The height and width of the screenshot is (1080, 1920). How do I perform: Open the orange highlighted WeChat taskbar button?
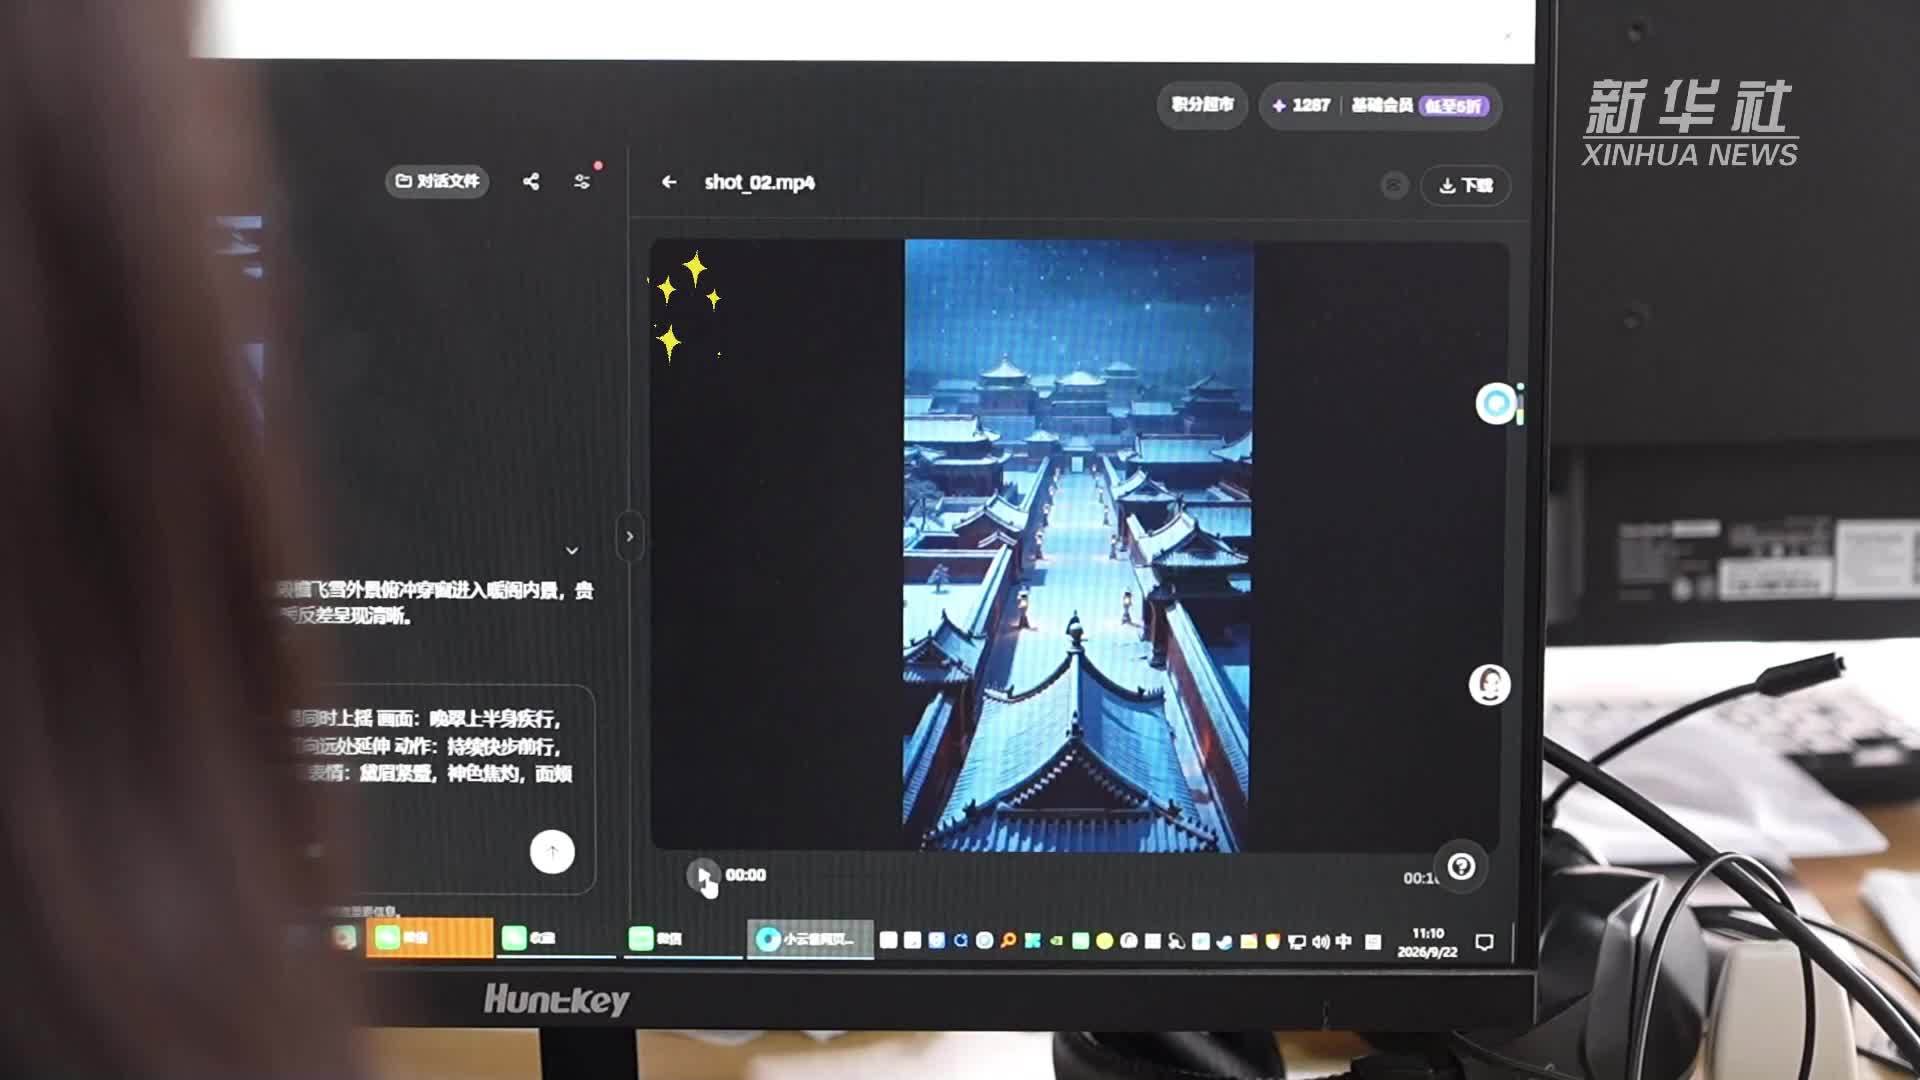click(429, 938)
